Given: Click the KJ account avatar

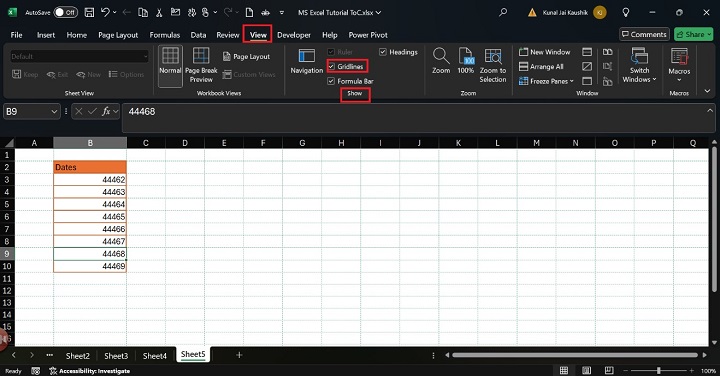Looking at the screenshot, I should (600, 12).
